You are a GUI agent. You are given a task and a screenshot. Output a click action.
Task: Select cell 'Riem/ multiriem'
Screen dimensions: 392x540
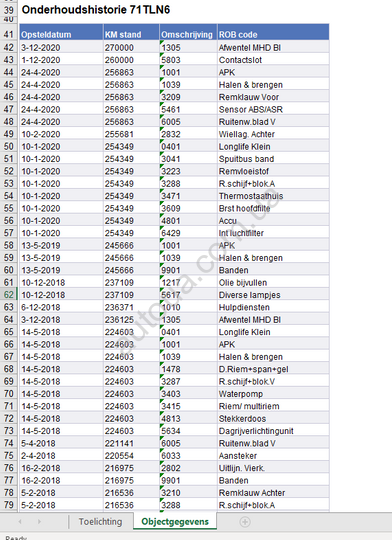click(x=273, y=406)
